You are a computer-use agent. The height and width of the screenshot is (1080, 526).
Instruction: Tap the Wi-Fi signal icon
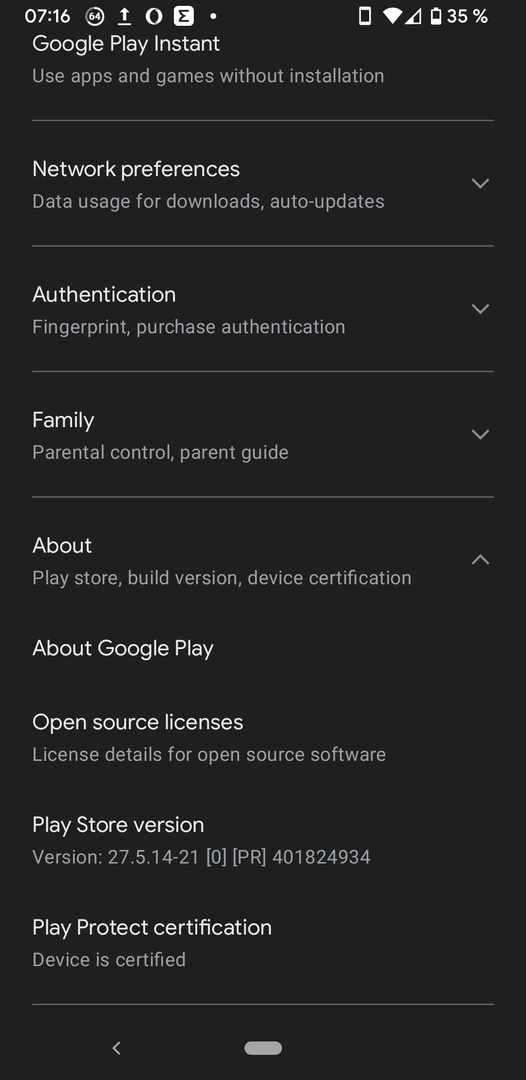tap(392, 16)
